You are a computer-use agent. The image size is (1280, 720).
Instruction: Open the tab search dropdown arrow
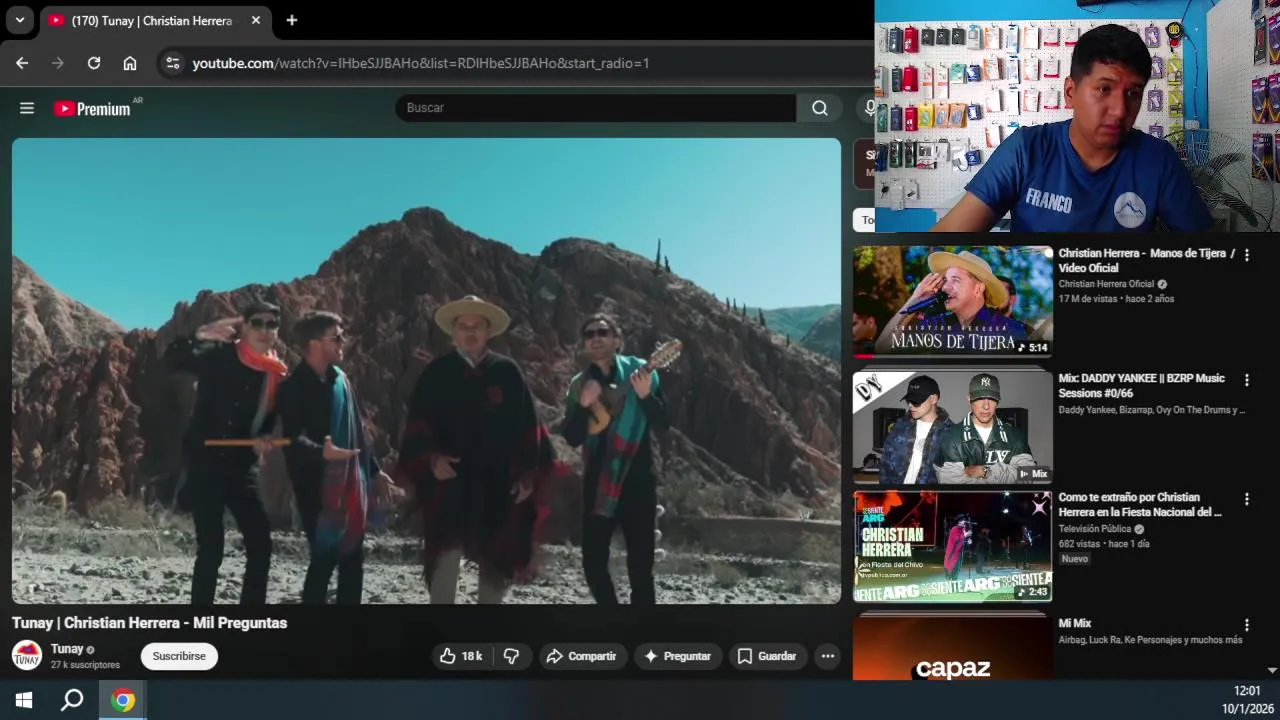pyautogui.click(x=19, y=20)
